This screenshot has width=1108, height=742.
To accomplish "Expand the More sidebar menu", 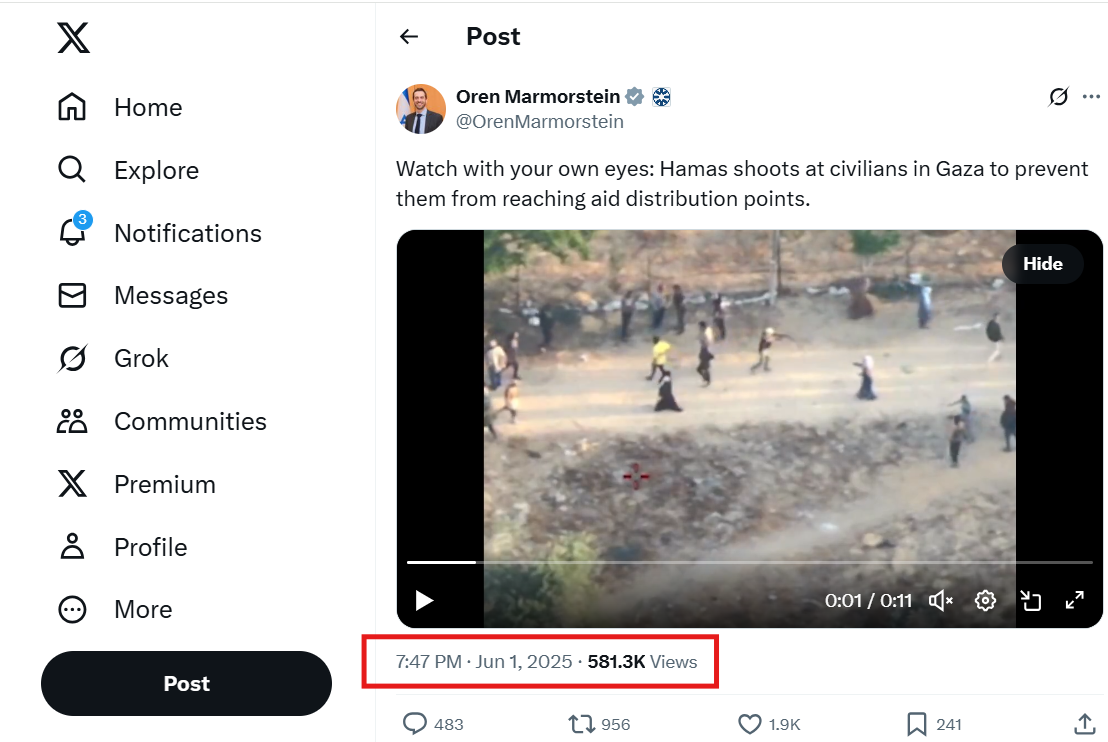I will pyautogui.click(x=143, y=610).
